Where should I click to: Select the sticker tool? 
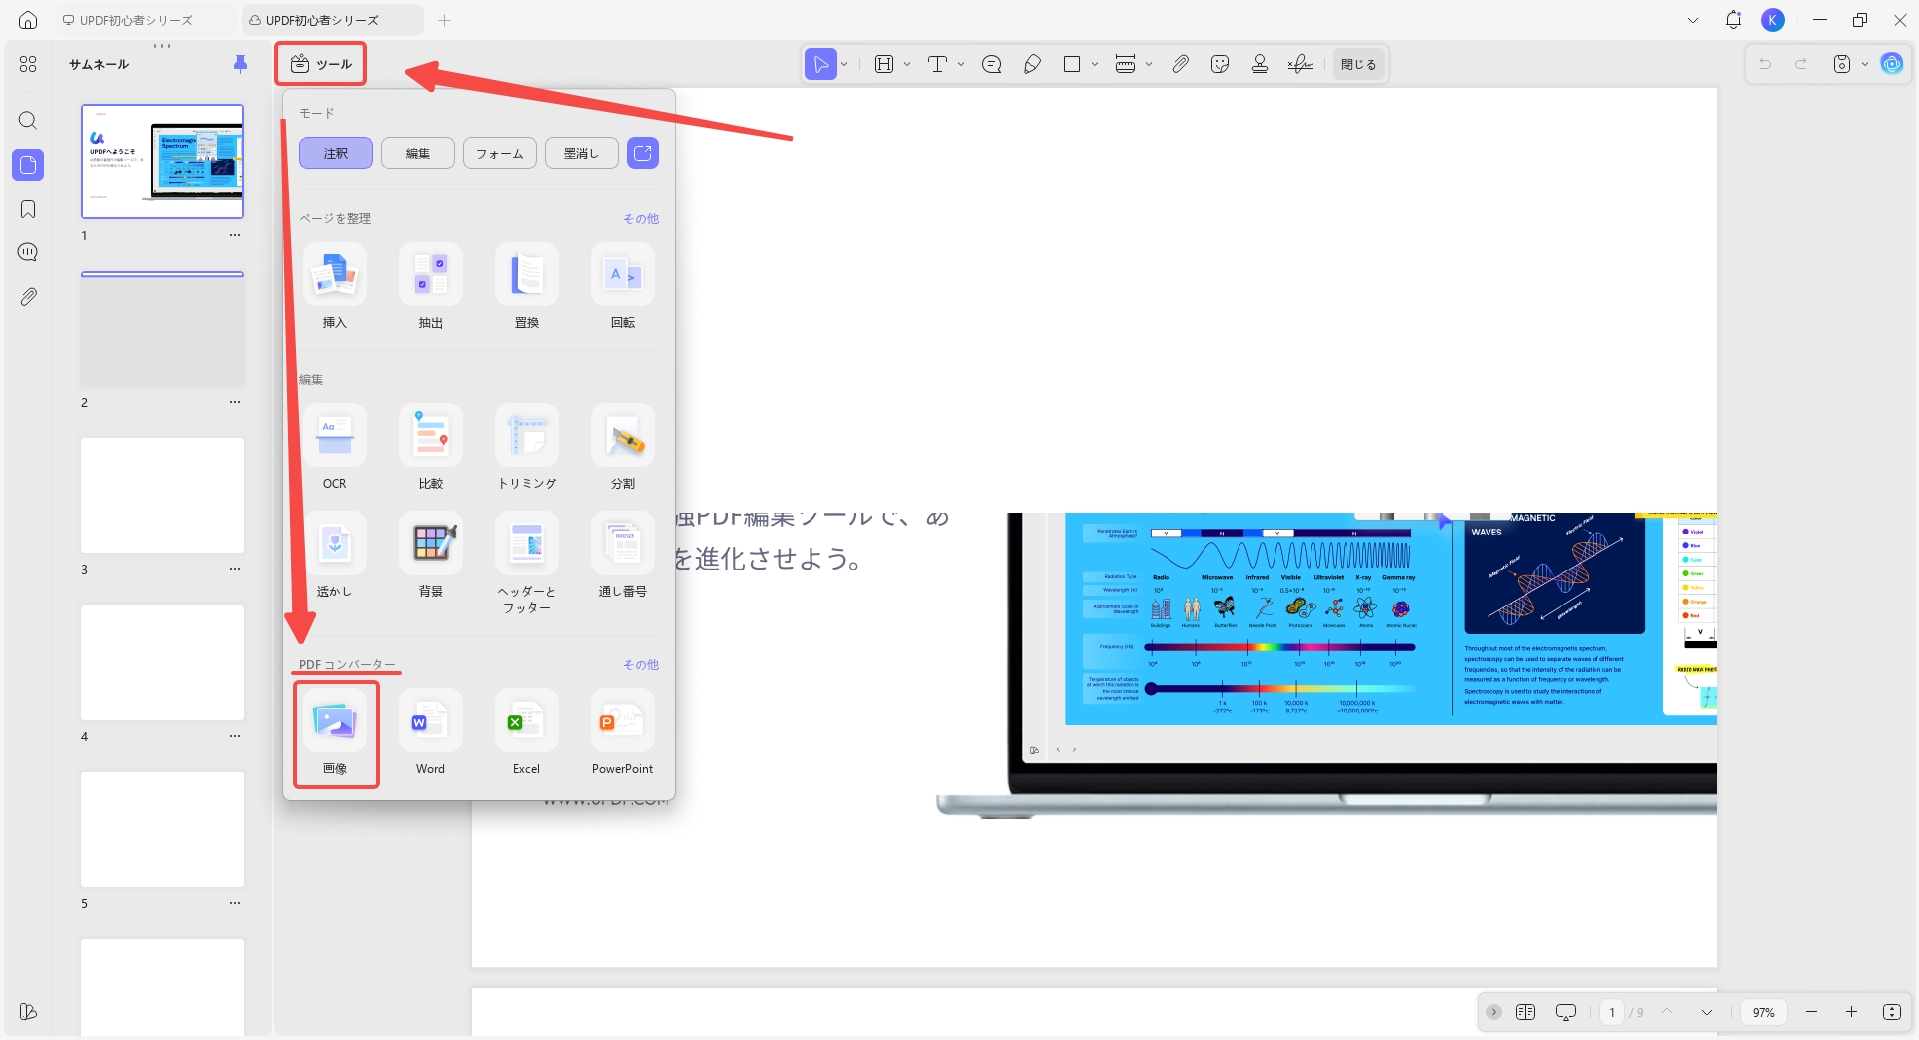click(1220, 64)
